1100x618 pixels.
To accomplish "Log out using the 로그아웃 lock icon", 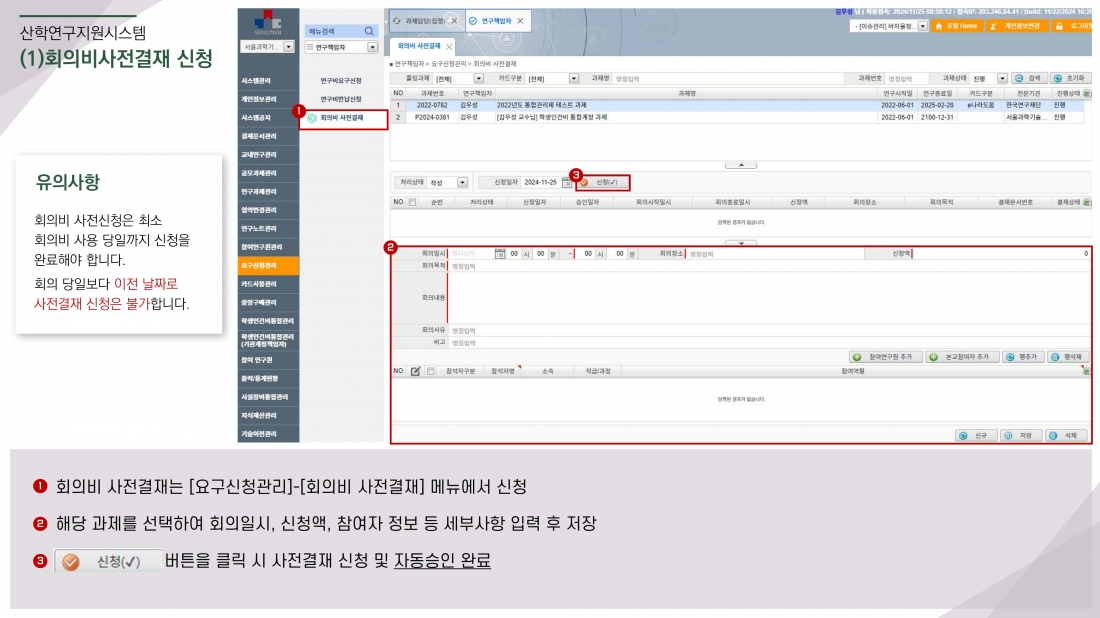I will pos(1058,26).
